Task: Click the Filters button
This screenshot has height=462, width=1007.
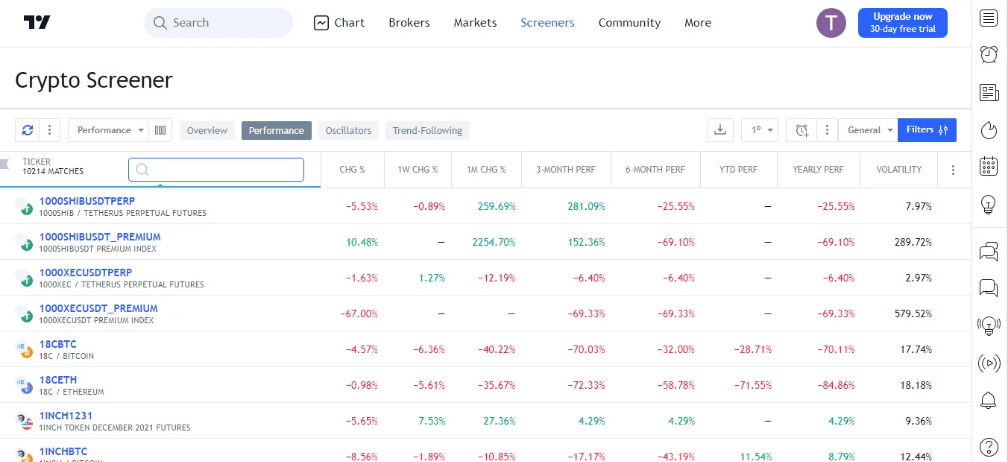Action: coord(927,130)
